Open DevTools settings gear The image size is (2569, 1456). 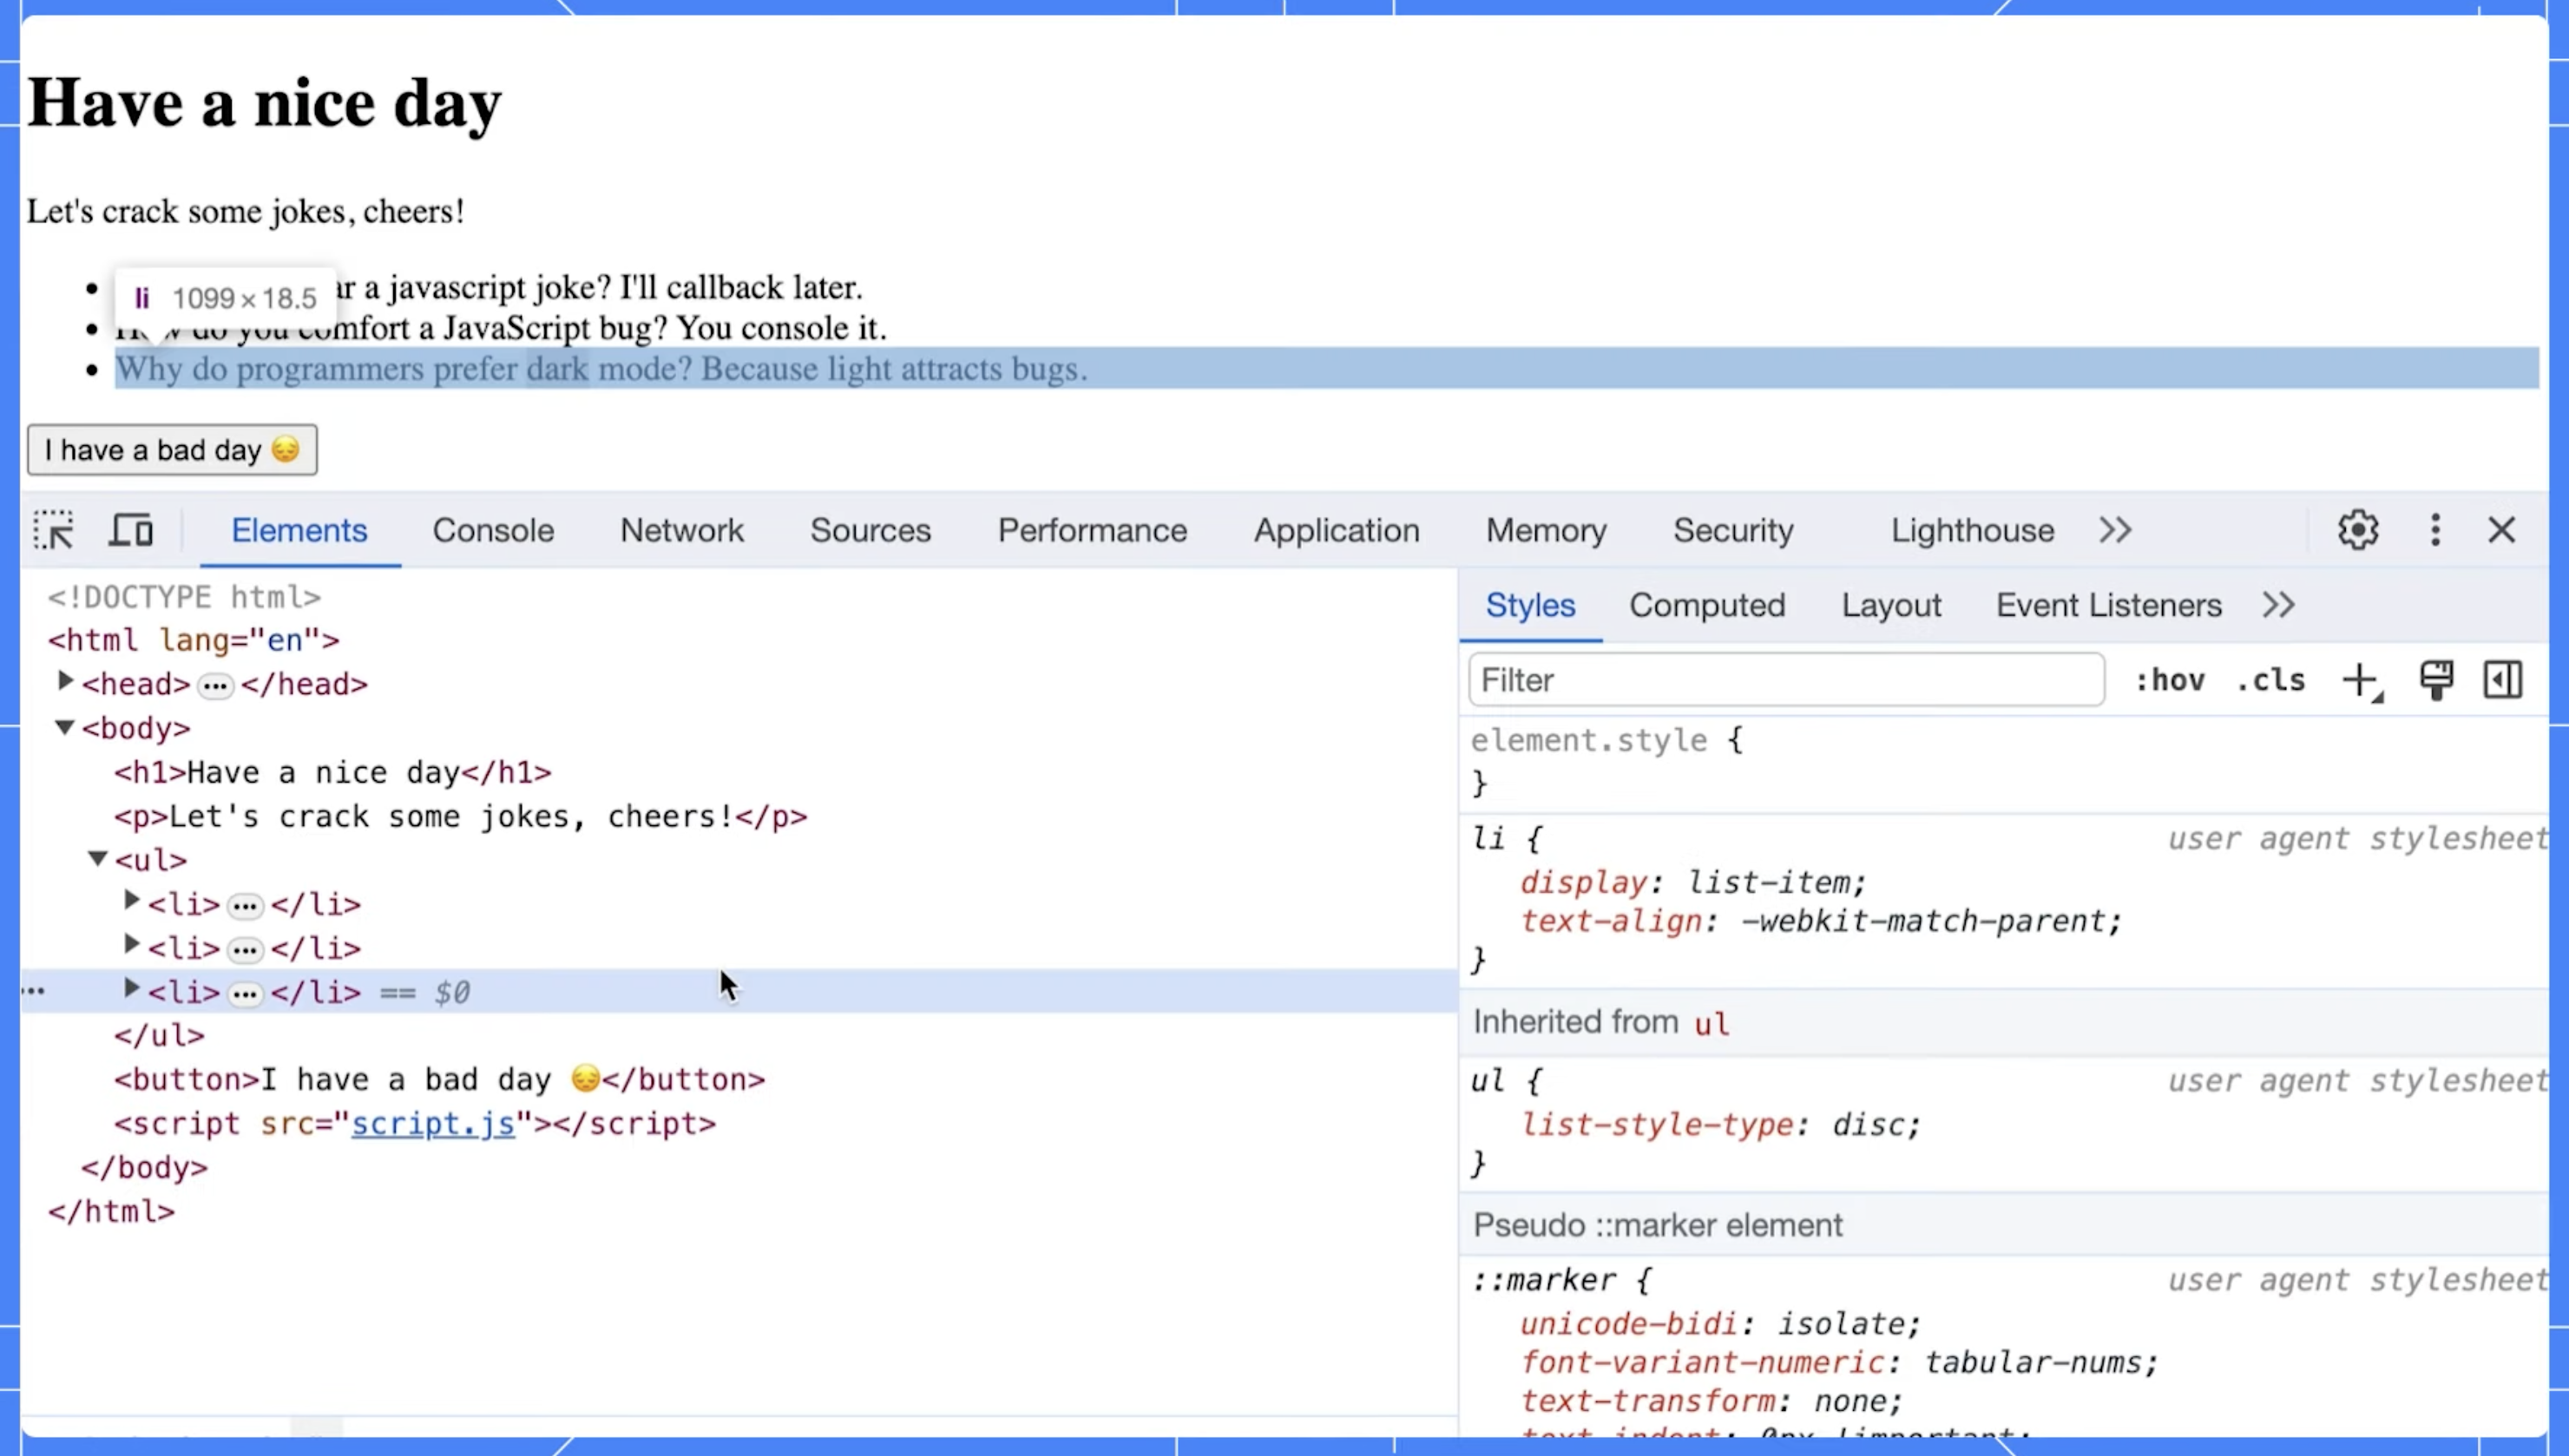pyautogui.click(x=2358, y=530)
